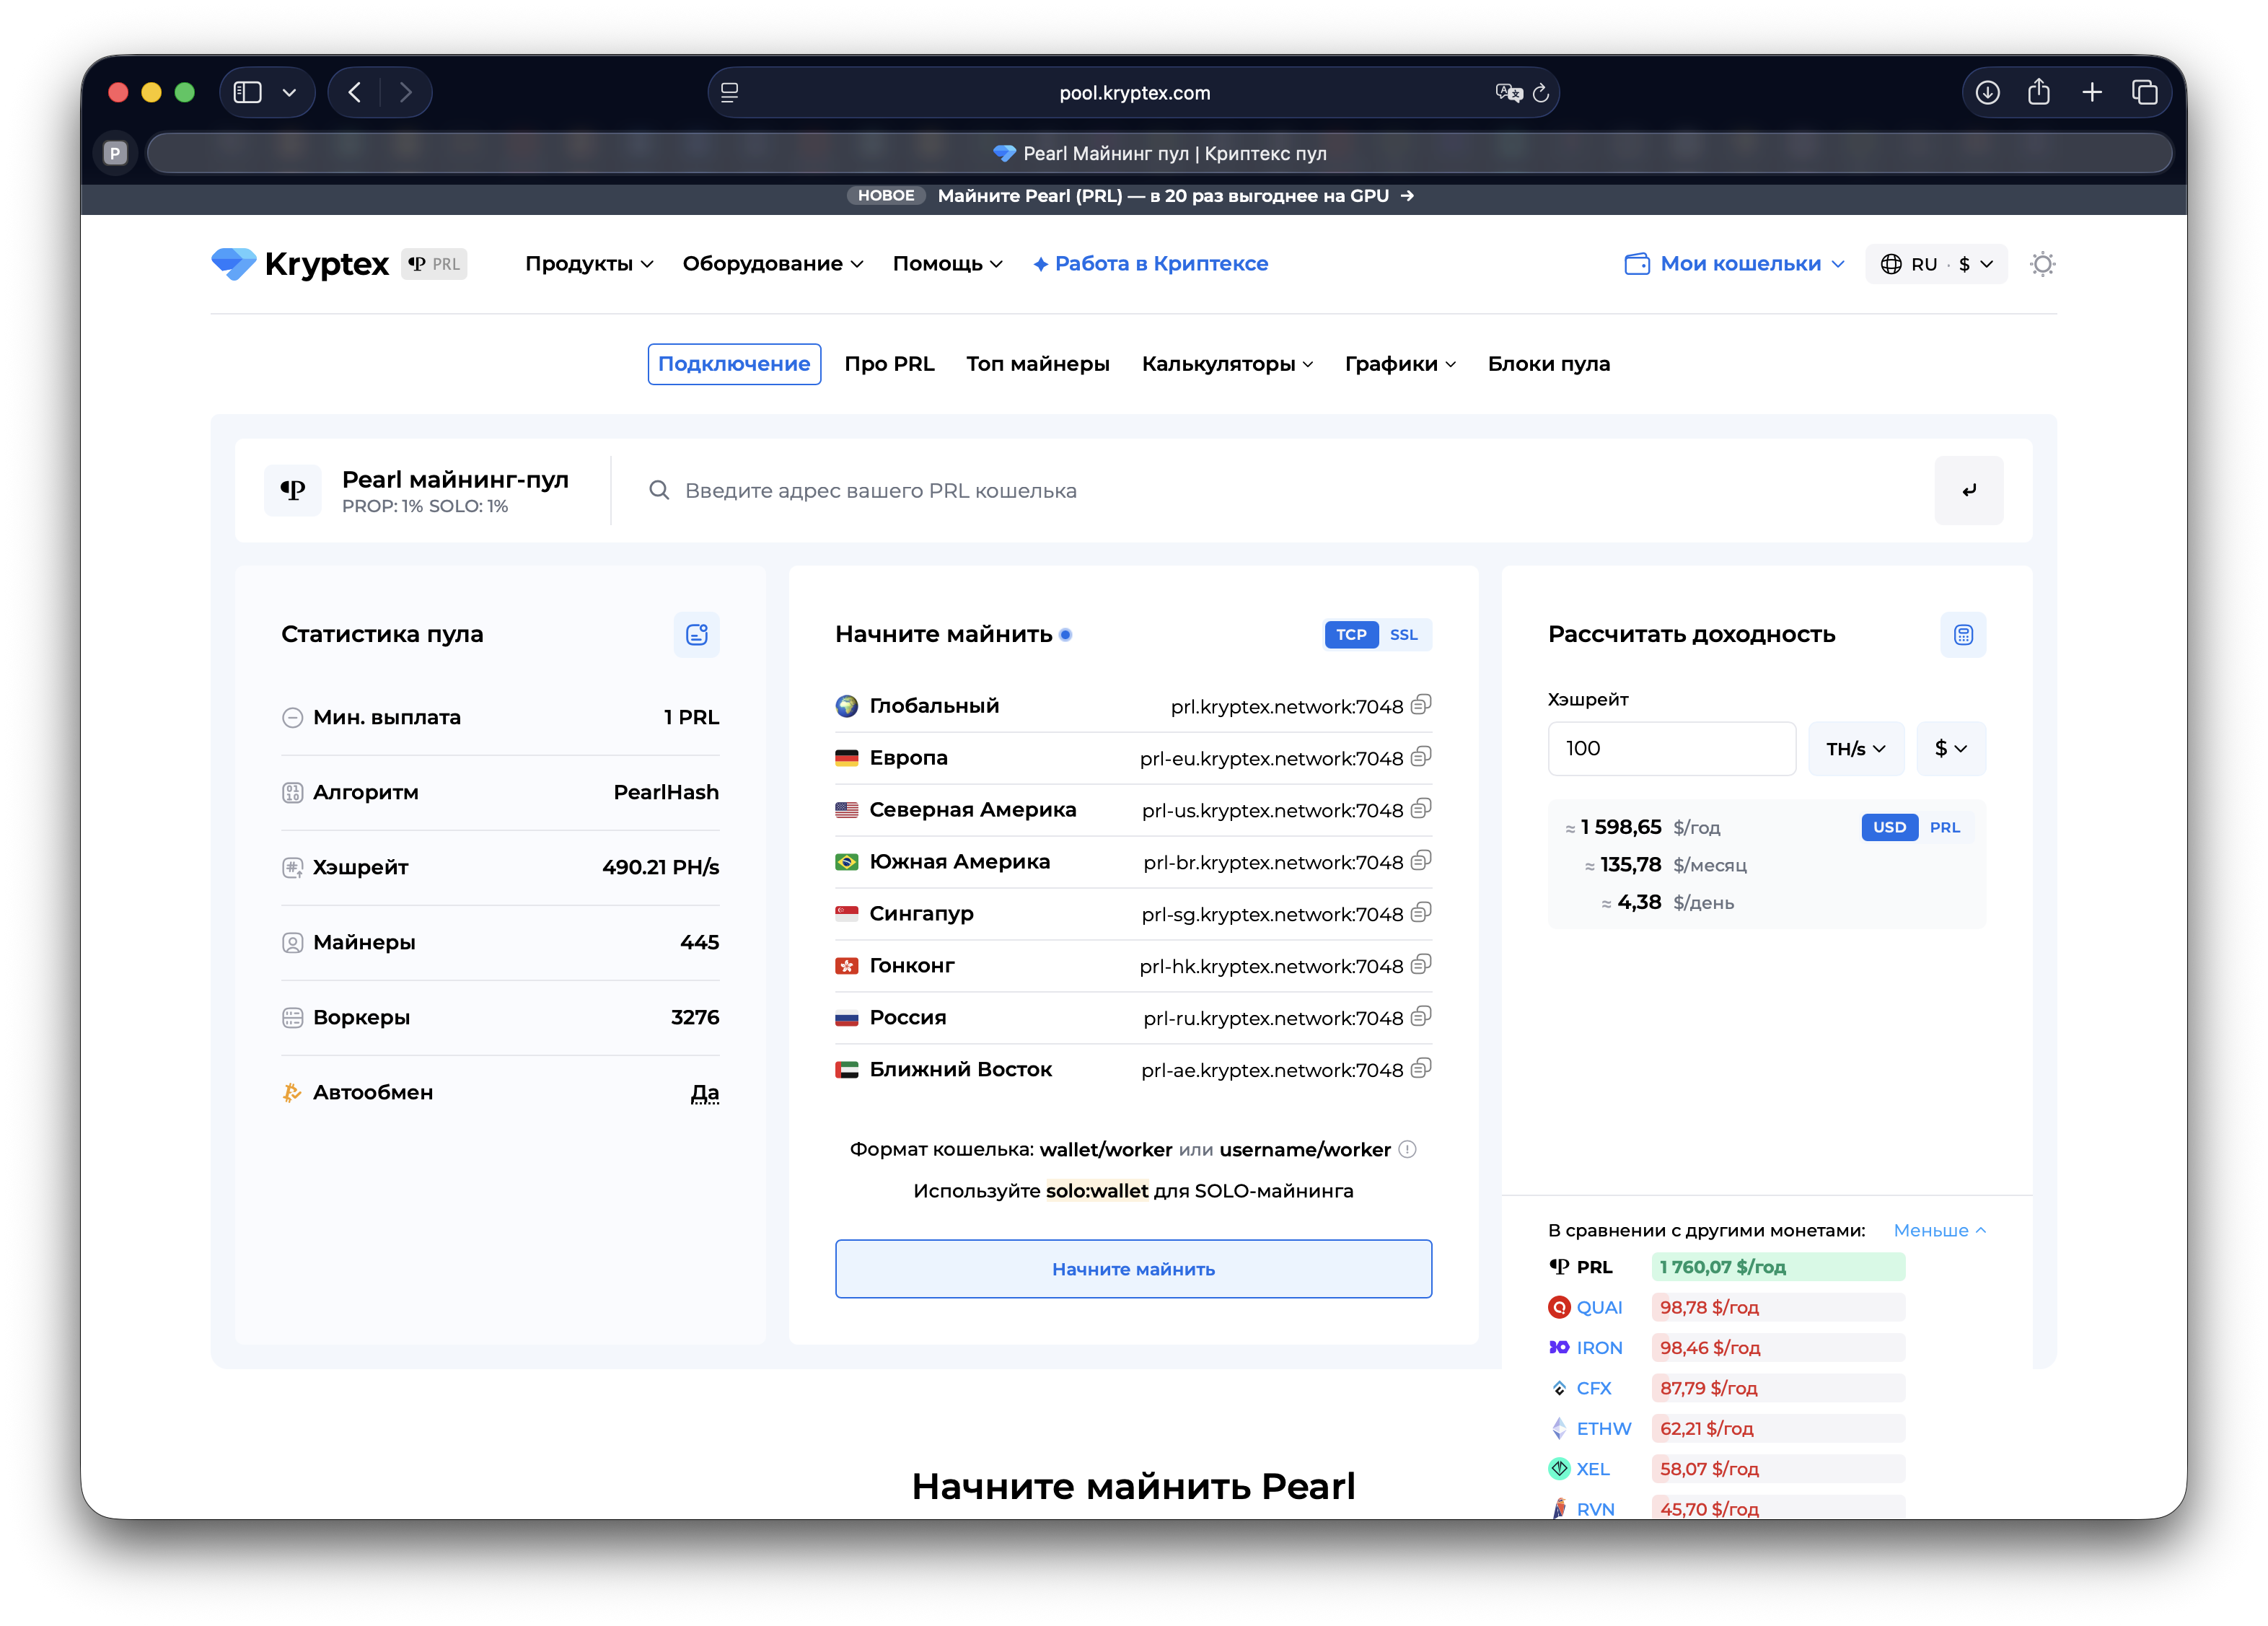Open the profitability calculator icon
This screenshot has width=2268, height=1626.
point(1963,634)
